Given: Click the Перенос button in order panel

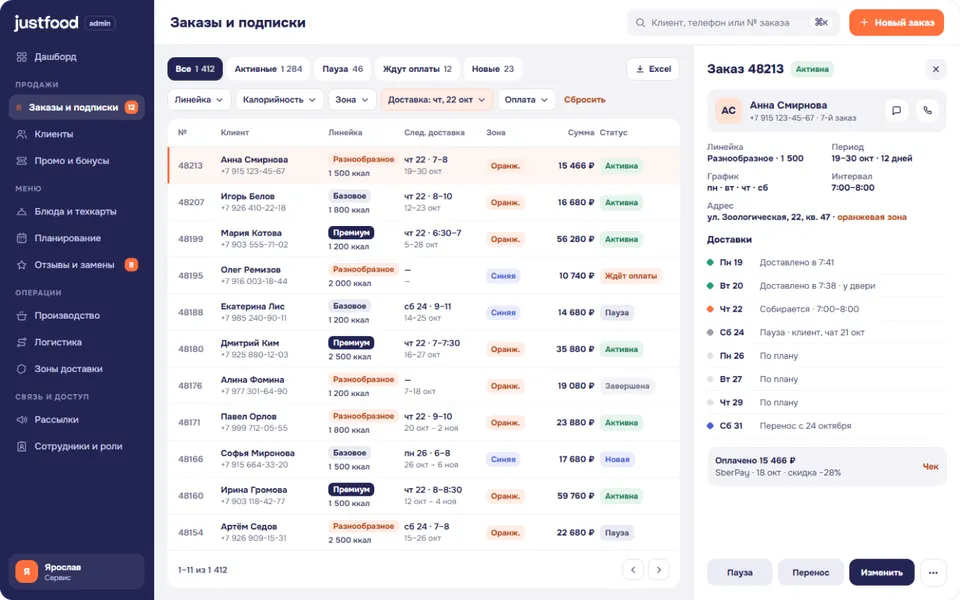Looking at the screenshot, I should pos(811,572).
